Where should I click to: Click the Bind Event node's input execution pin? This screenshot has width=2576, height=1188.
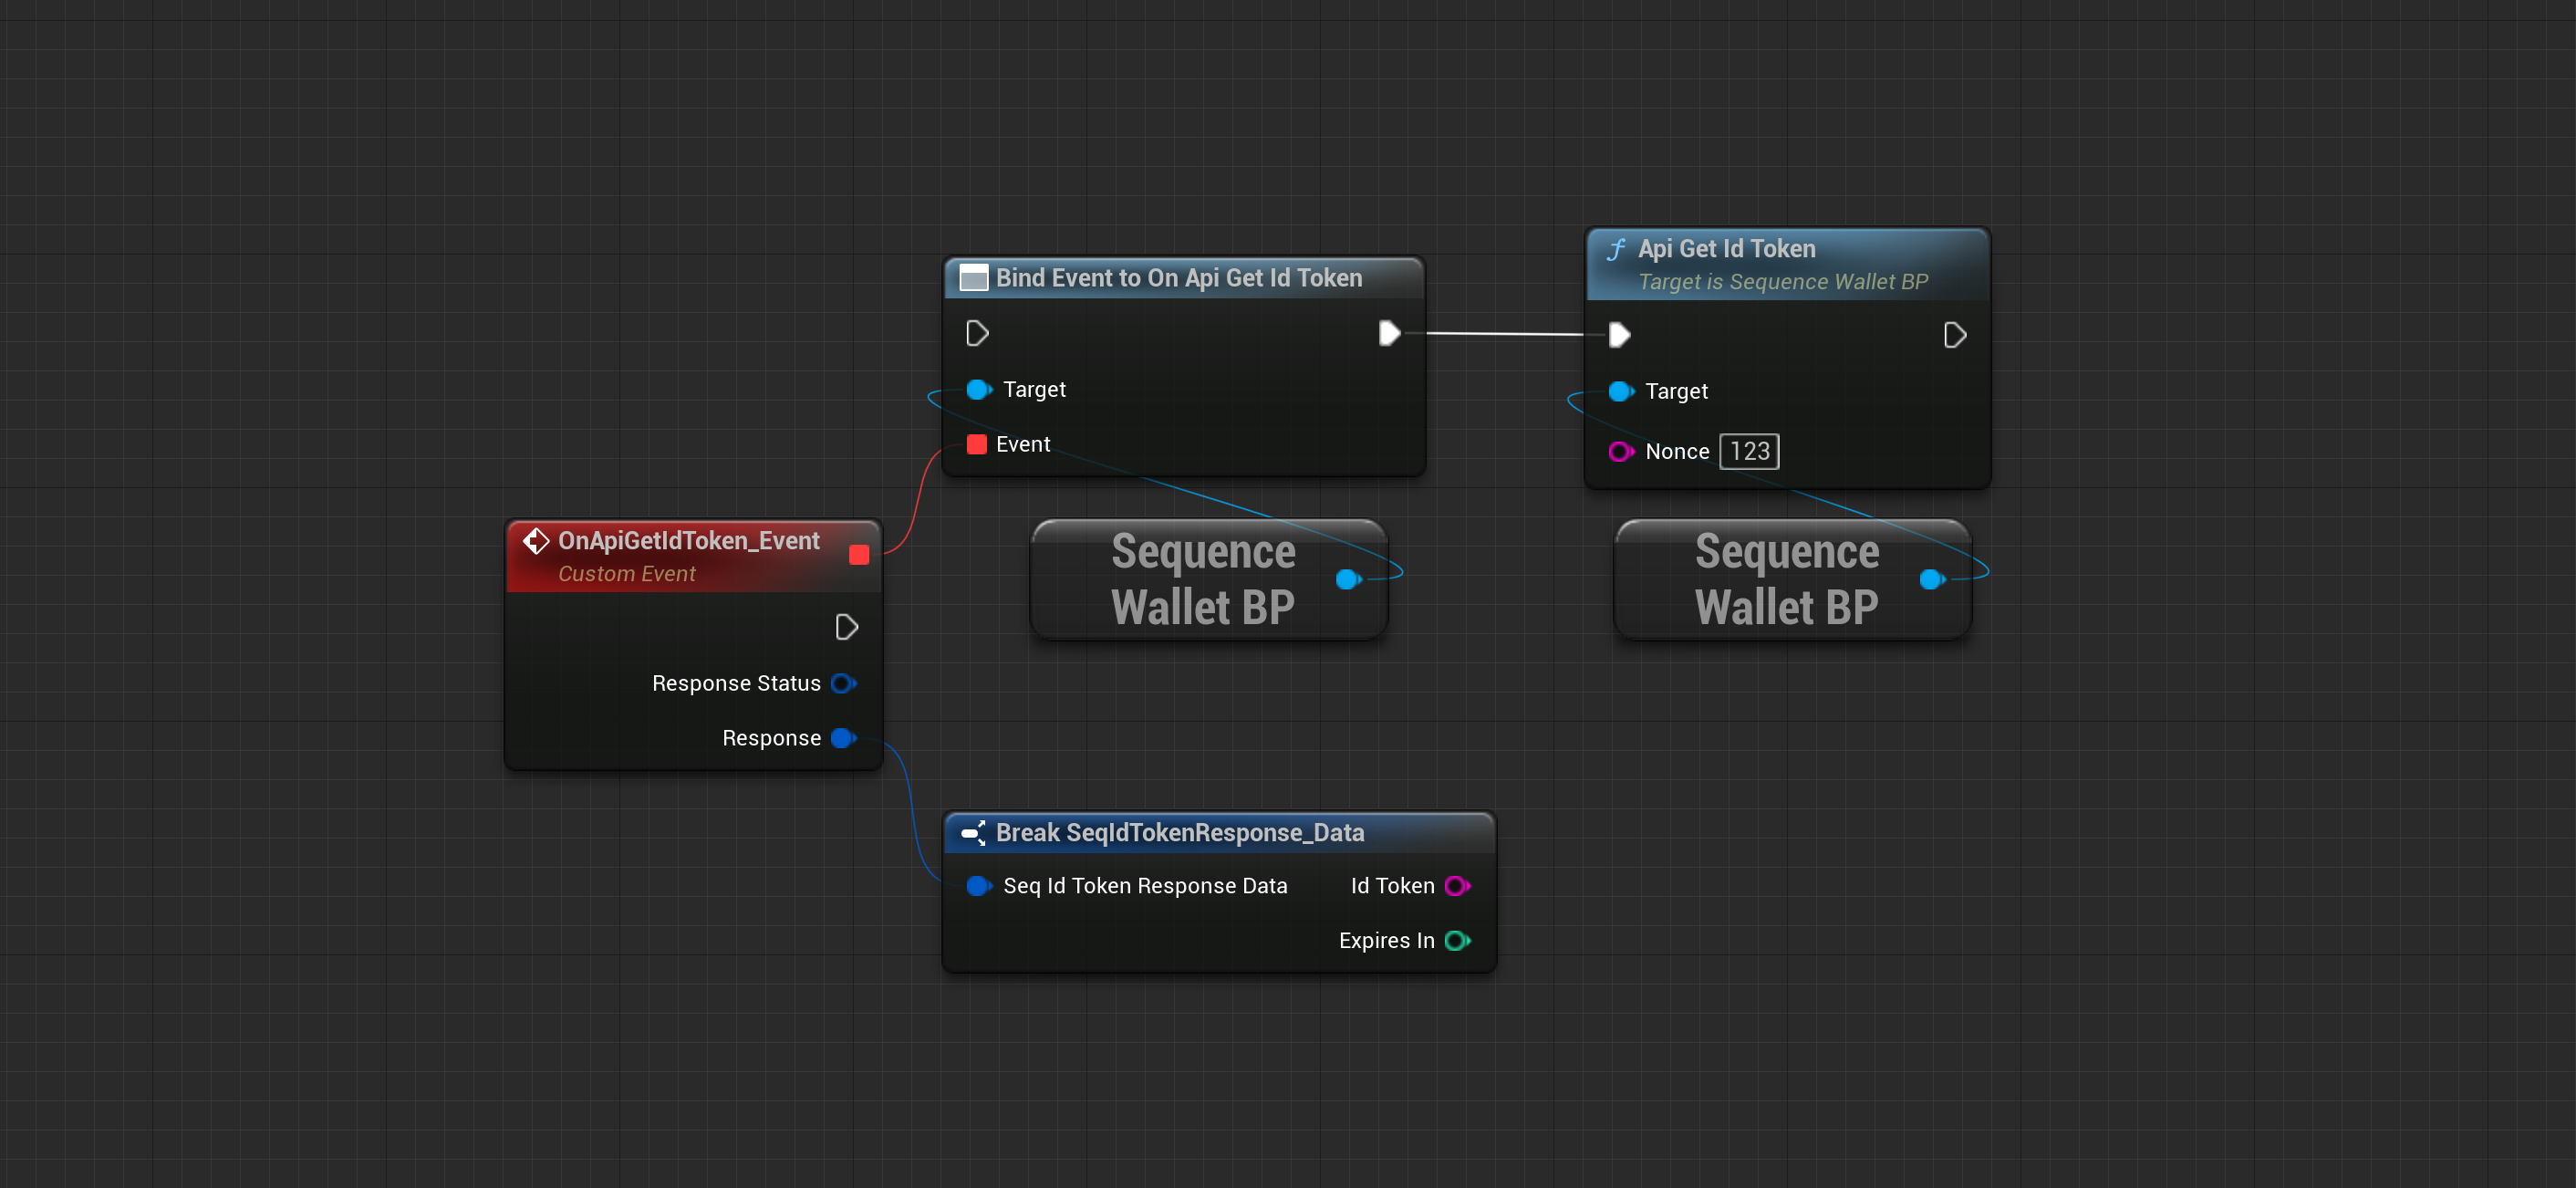click(977, 333)
